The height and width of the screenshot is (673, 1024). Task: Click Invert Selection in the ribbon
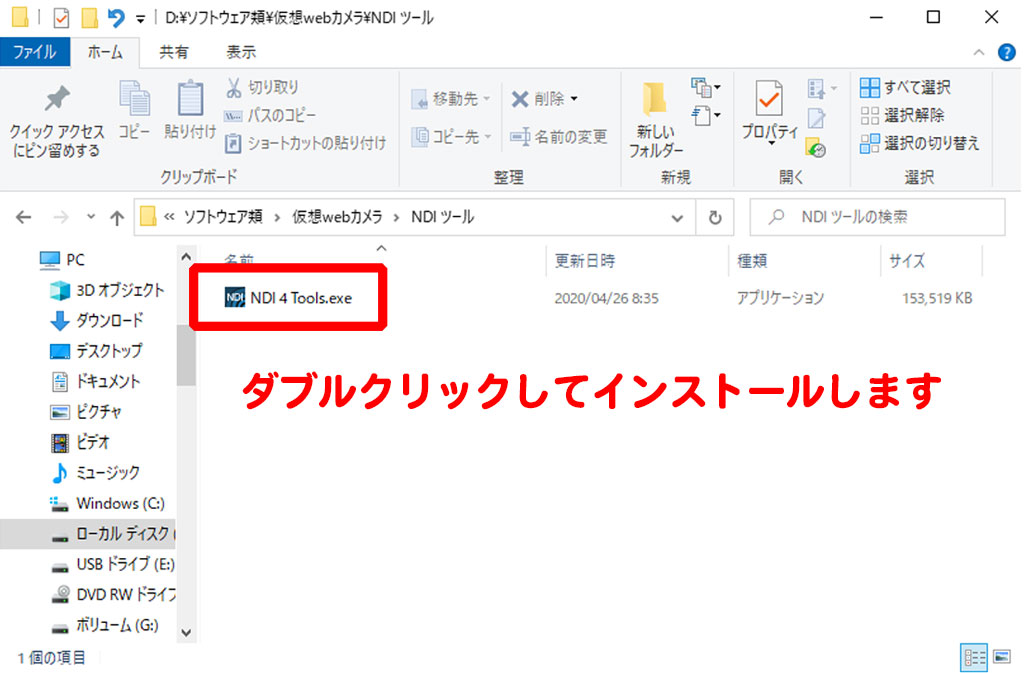(919, 143)
